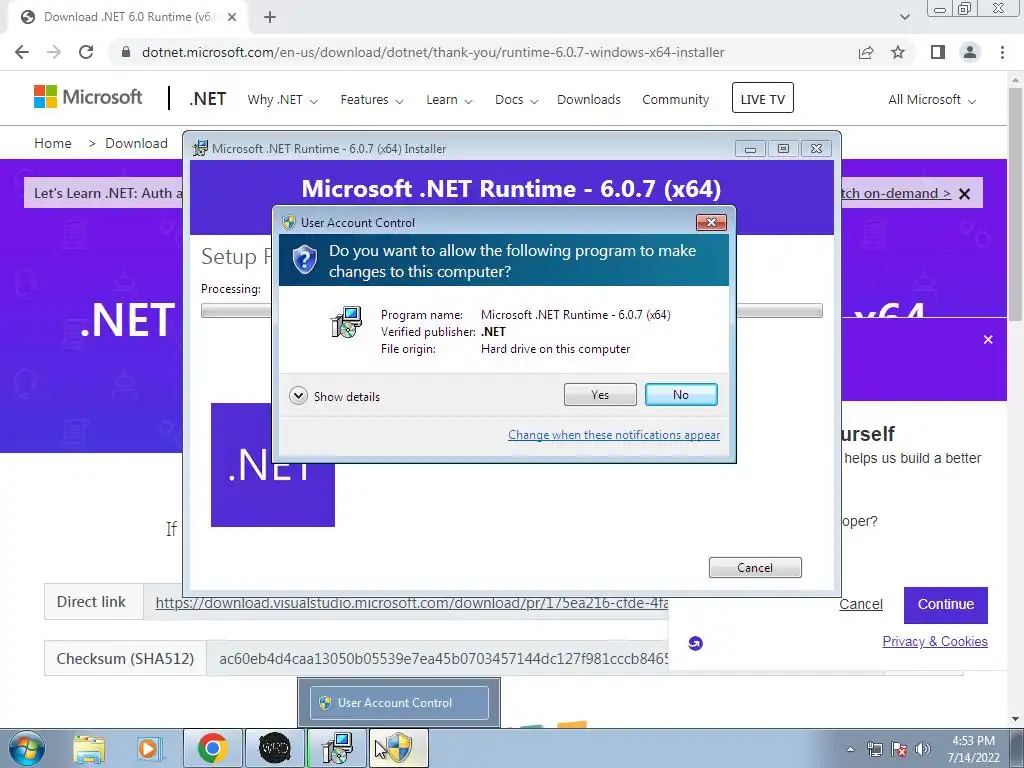Screen dimensions: 1024x768
Task: Open the .NET home link
Action: coord(208,99)
